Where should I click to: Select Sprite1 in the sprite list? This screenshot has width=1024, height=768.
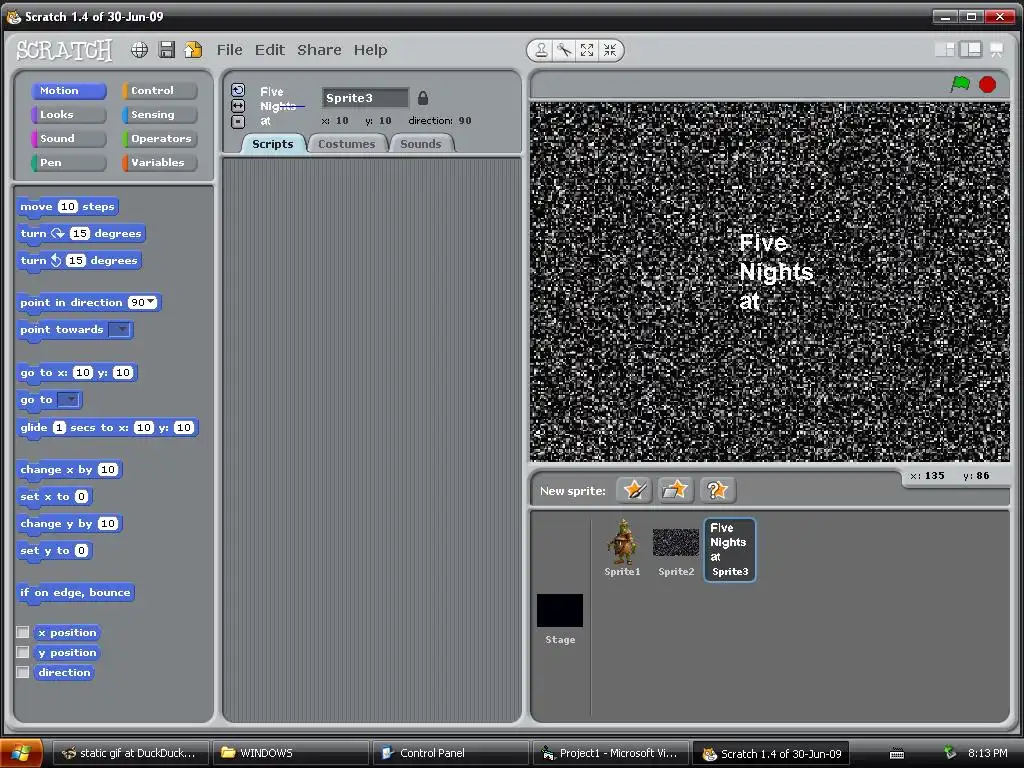(622, 547)
